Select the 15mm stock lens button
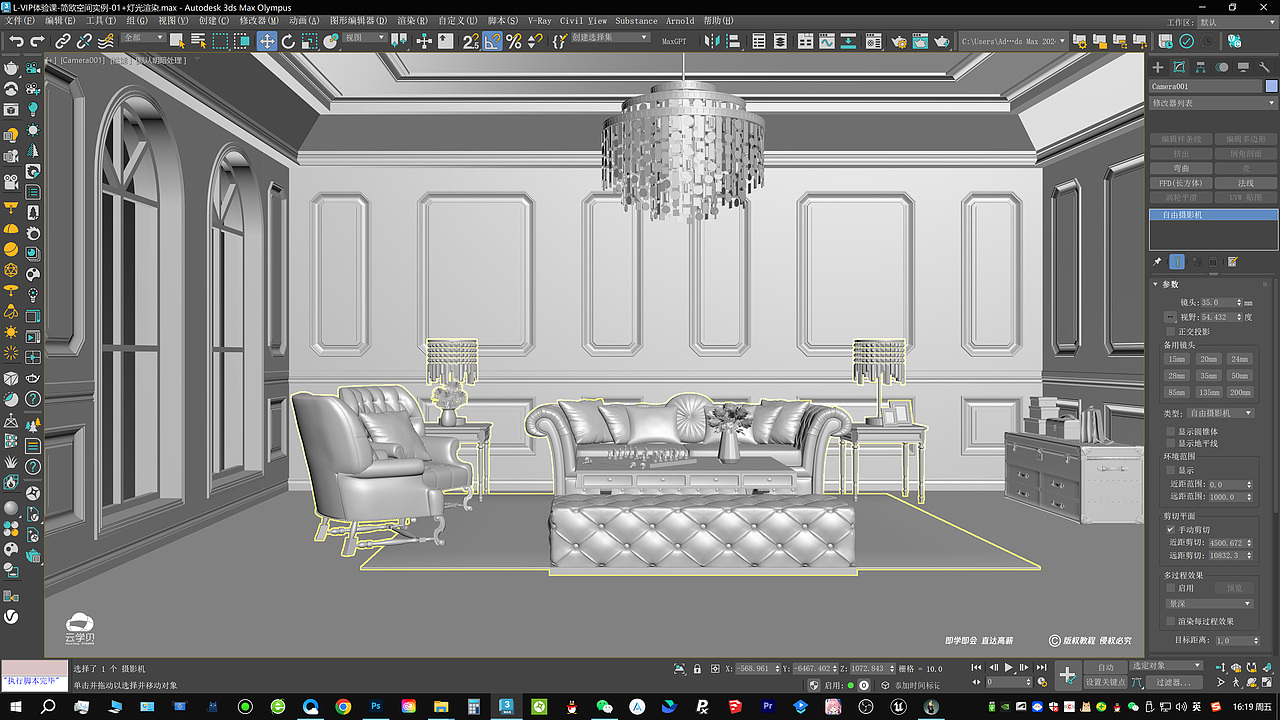Screen dimensions: 1280x720 (1177, 359)
